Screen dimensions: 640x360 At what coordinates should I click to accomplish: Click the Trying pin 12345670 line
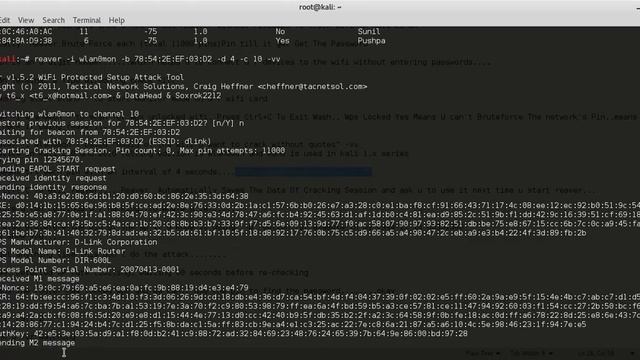point(42,160)
